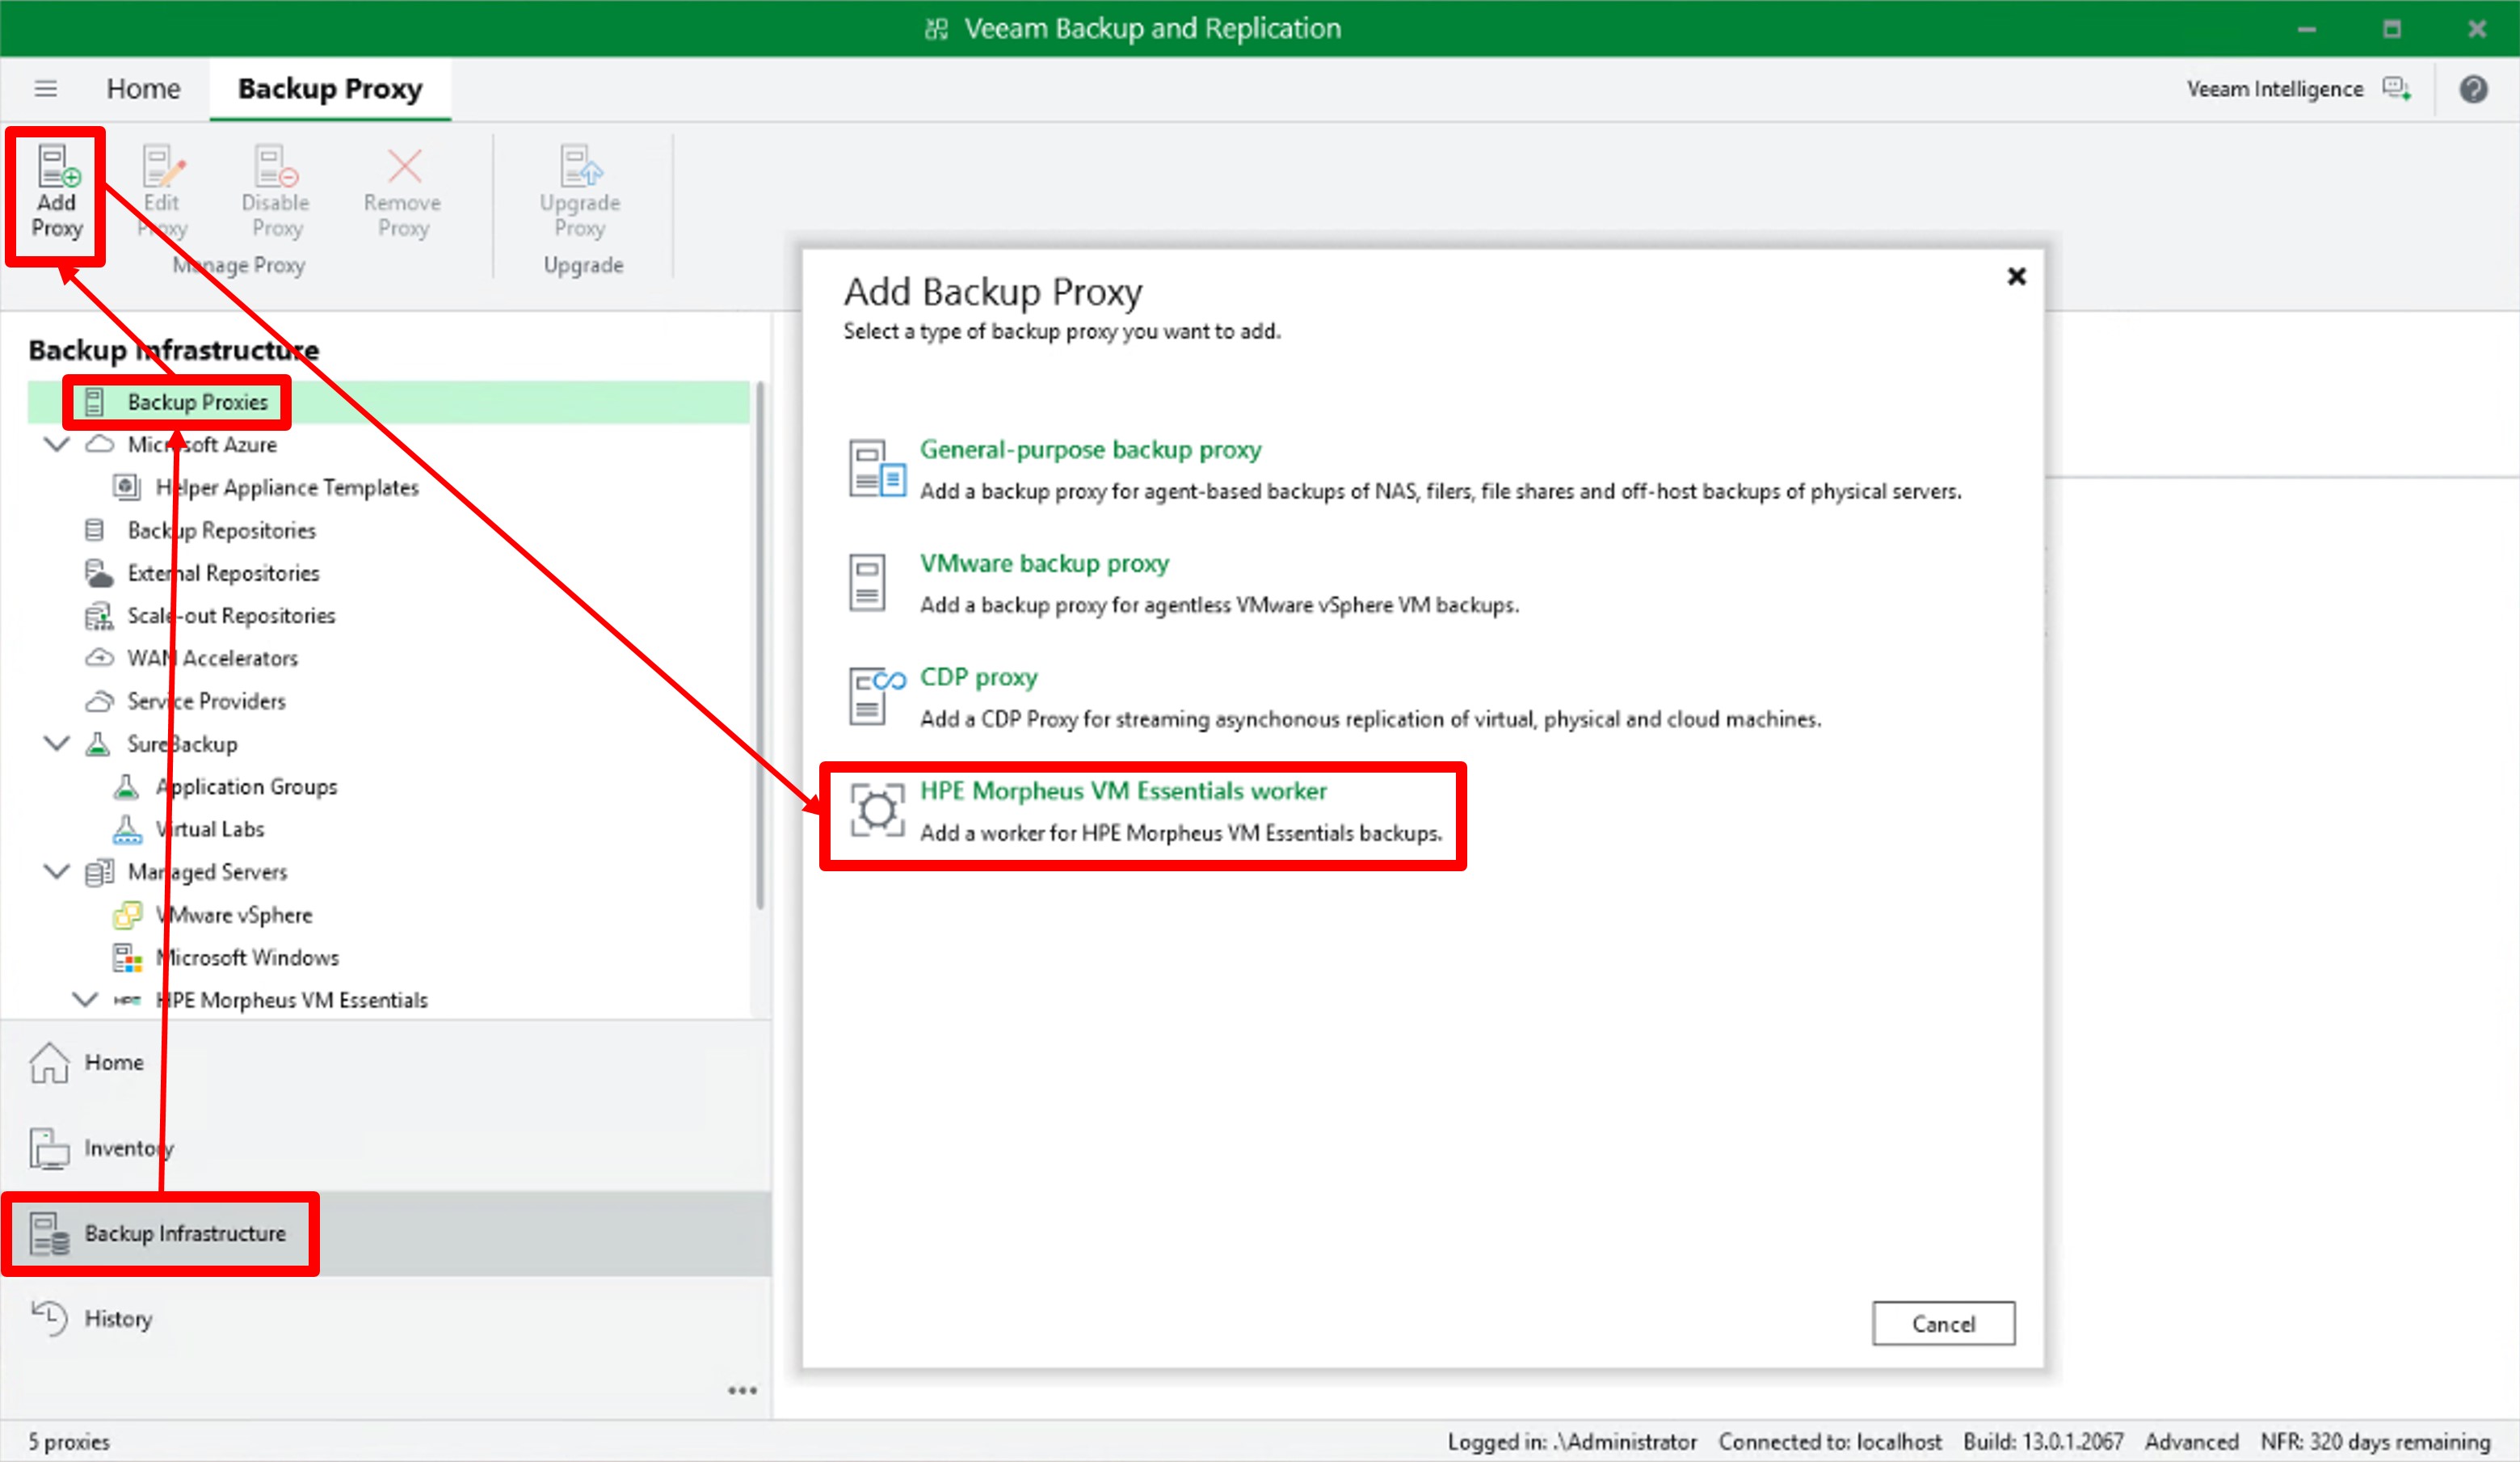Image resolution: width=2520 pixels, height=1462 pixels.
Task: Click the Remove Proxy ribbon icon
Action: (x=404, y=166)
